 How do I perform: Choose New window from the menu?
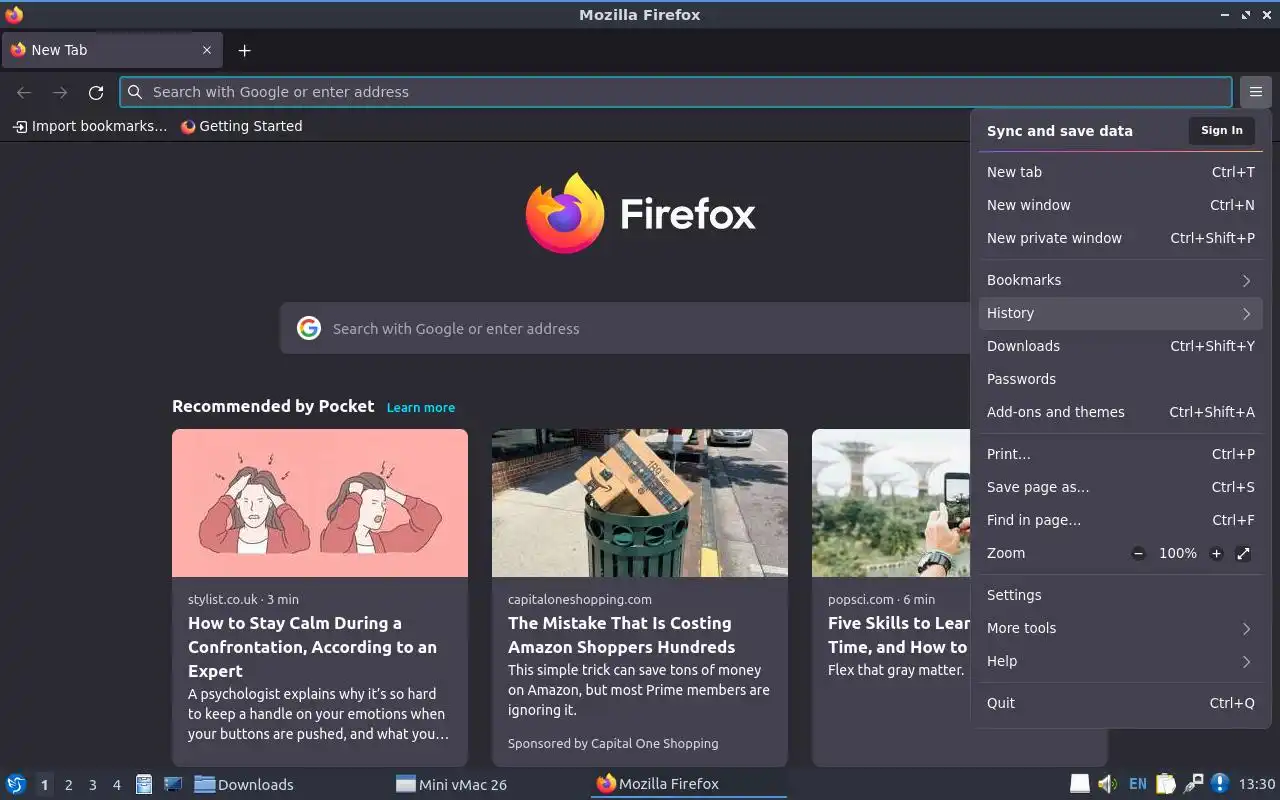tap(1120, 205)
